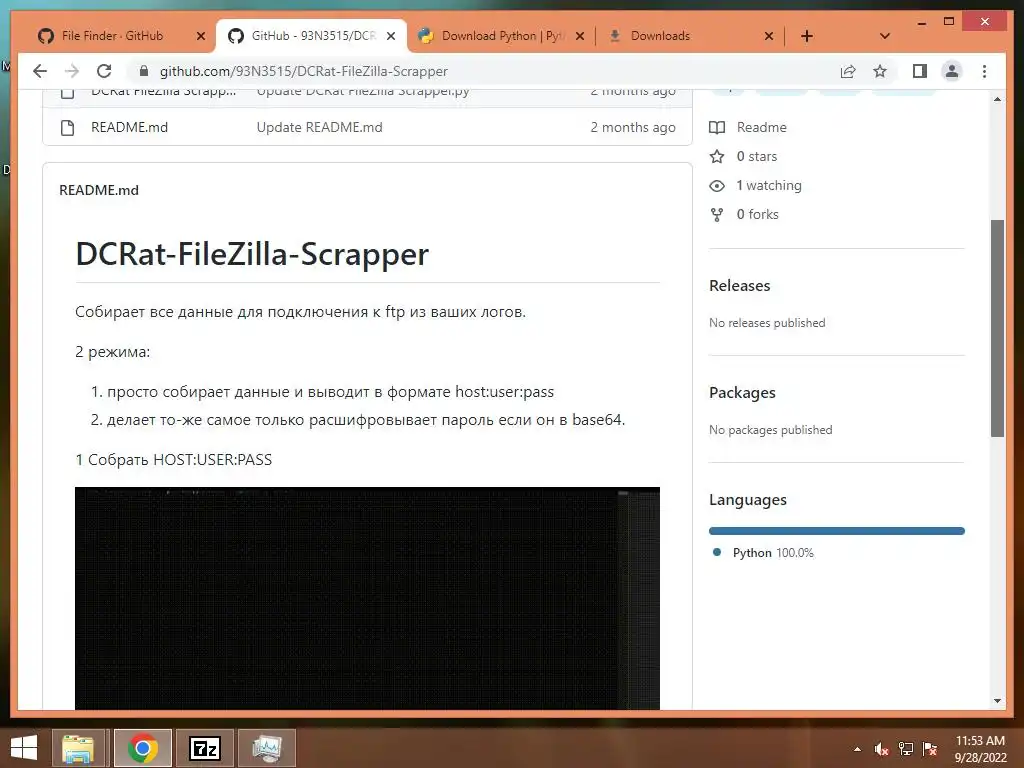Screen dimensions: 1024x768
Task: Bookmark this page with the star icon
Action: coord(880,71)
